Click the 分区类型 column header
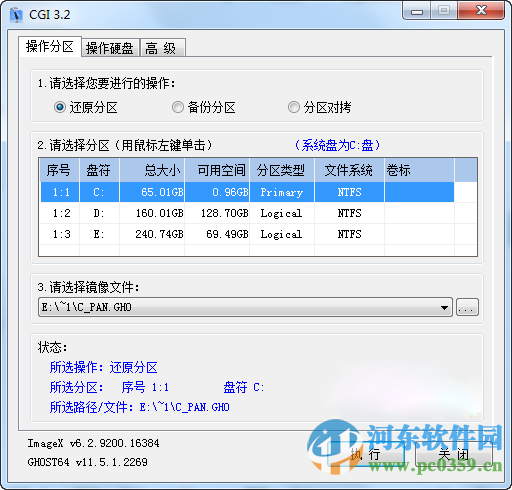The height and width of the screenshot is (490, 512). pyautogui.click(x=282, y=170)
